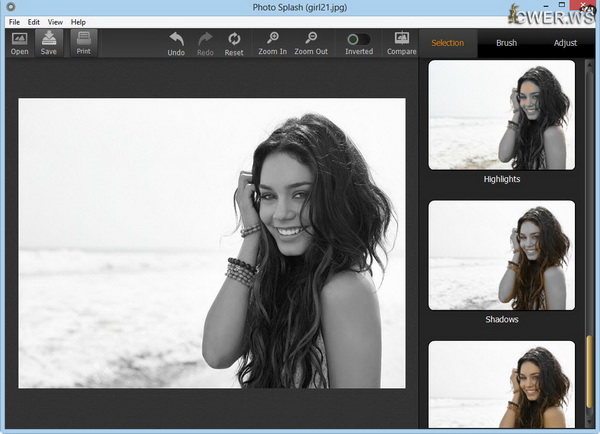This screenshot has width=600, height=434.
Task: Toggle the Inverted switch
Action: [x=359, y=39]
